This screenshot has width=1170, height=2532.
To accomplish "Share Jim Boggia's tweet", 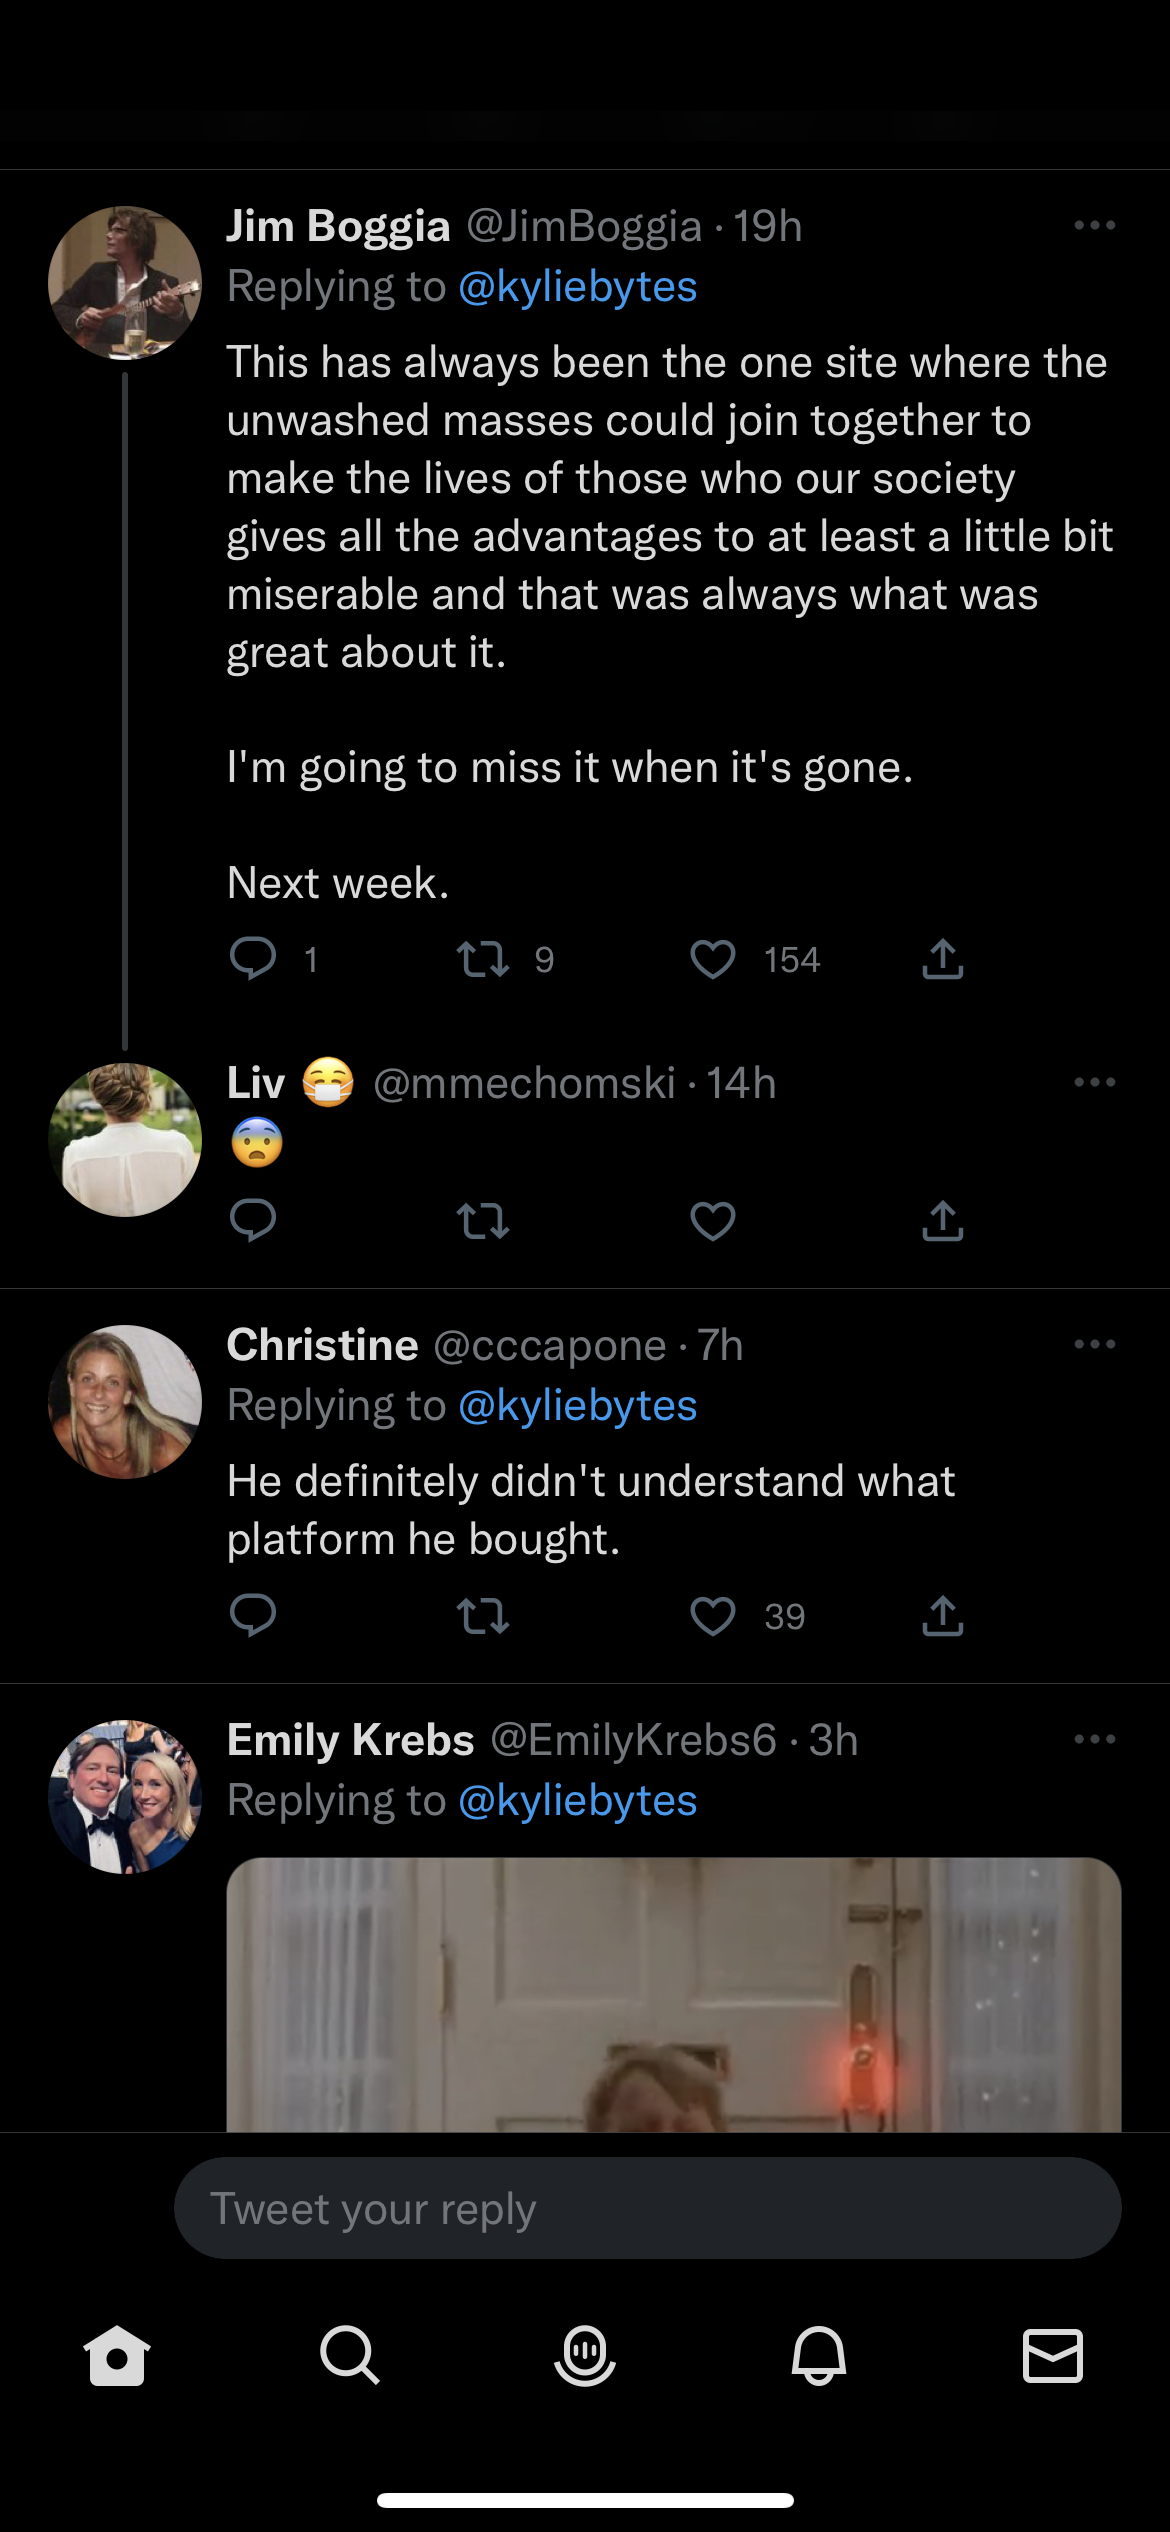I will 942,959.
